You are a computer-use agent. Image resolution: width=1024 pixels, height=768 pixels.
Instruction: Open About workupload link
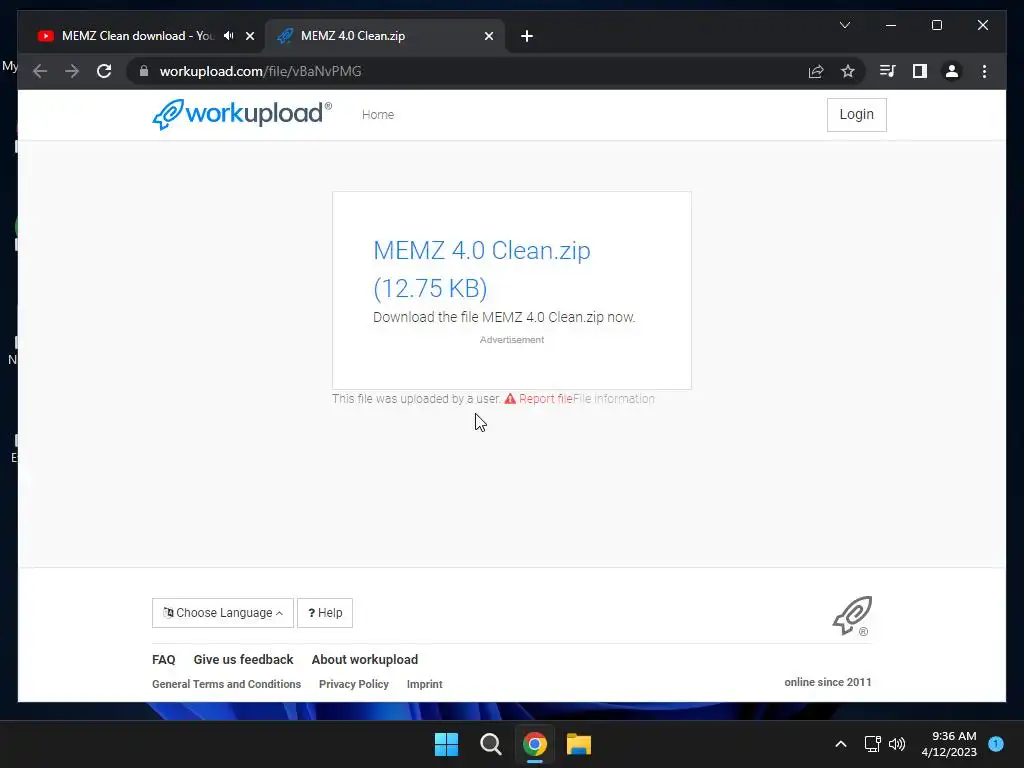[x=364, y=660]
